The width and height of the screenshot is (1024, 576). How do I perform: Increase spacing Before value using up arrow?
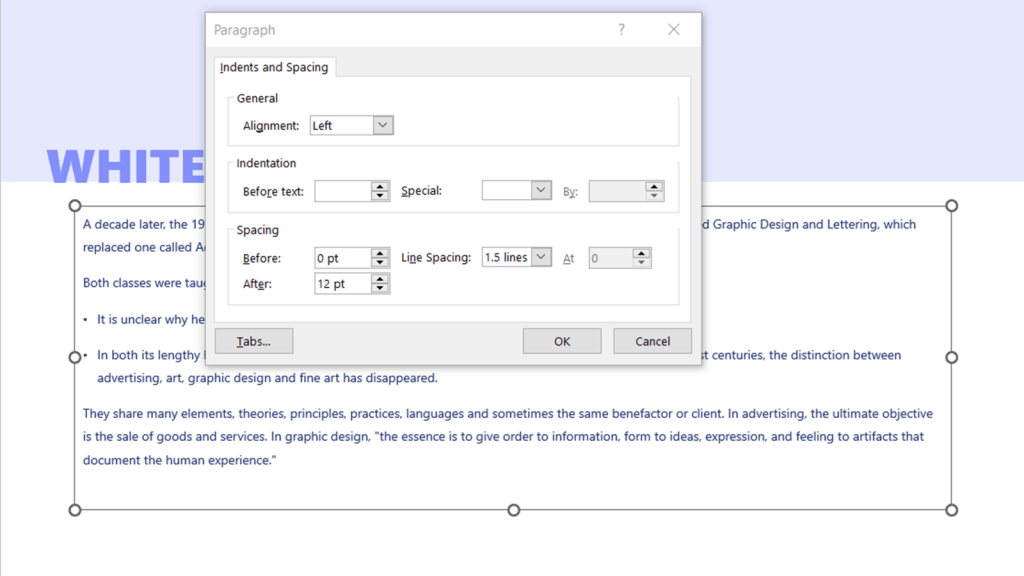tap(380, 253)
